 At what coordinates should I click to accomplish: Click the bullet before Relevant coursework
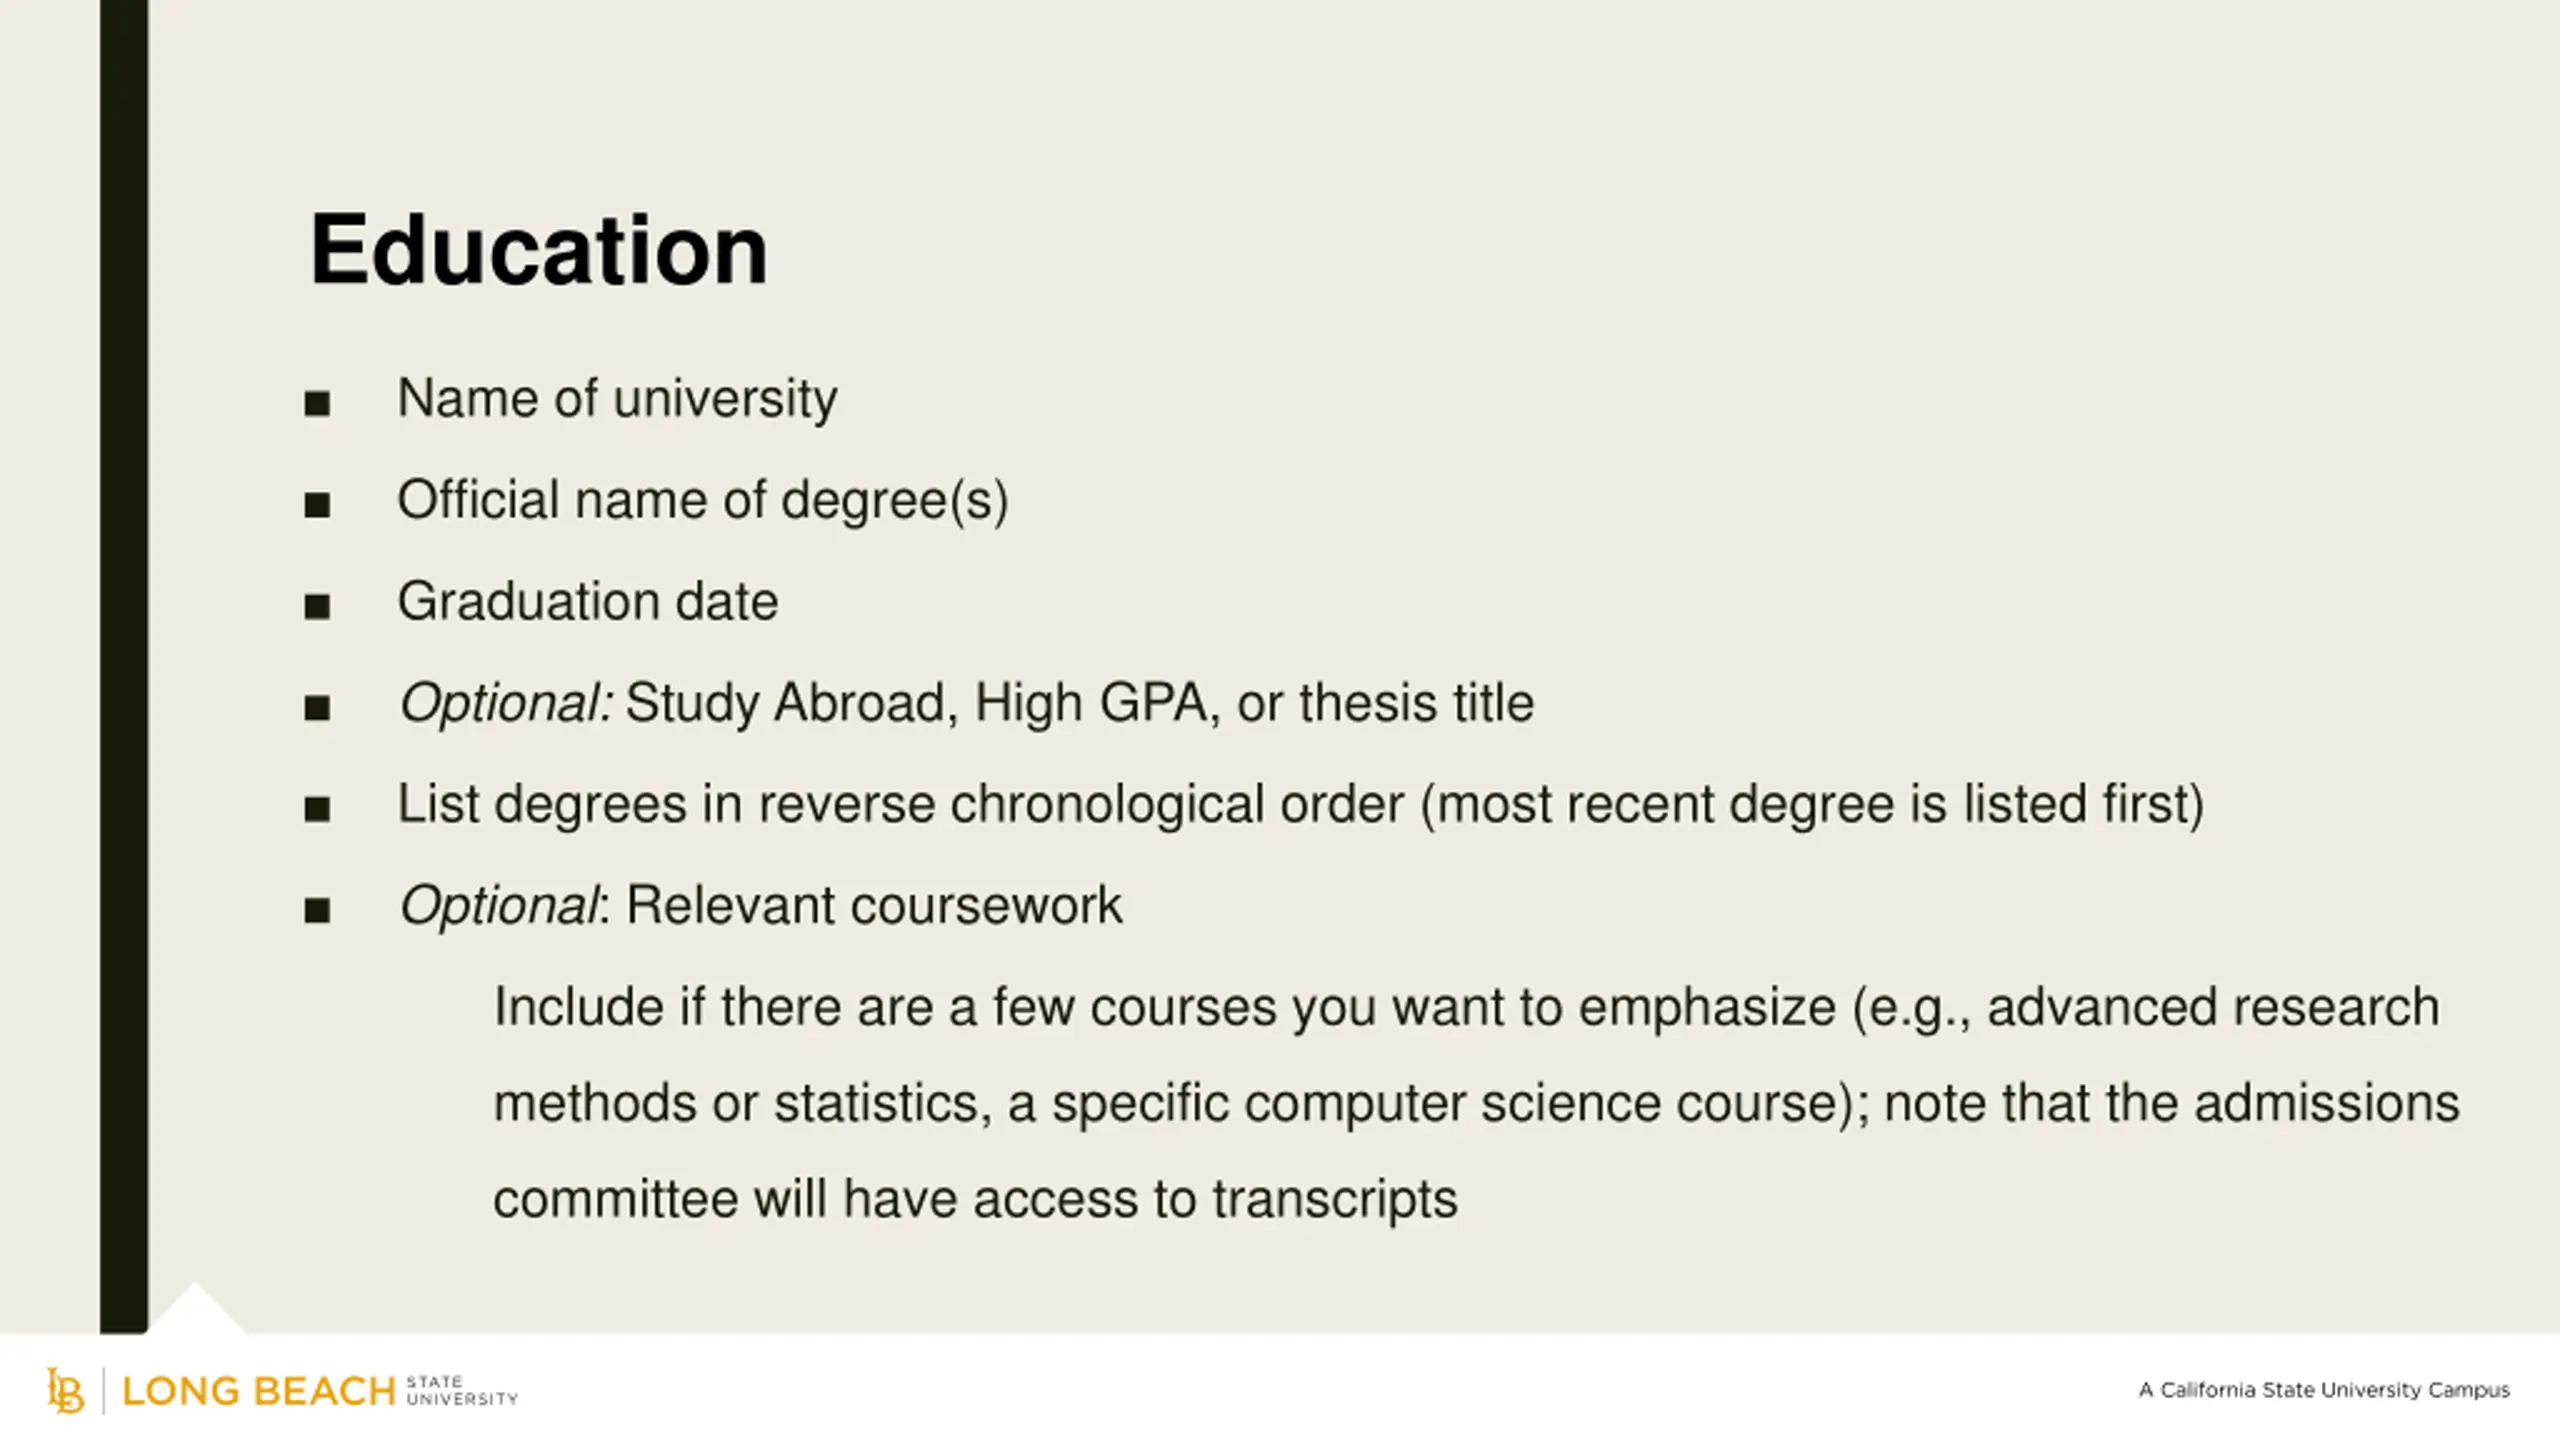click(x=317, y=910)
